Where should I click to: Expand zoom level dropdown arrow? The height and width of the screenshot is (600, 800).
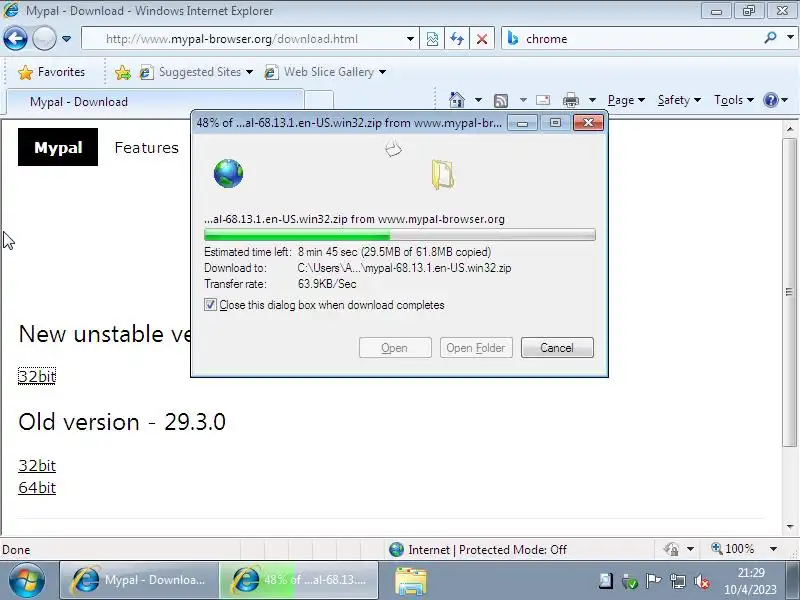[x=773, y=549]
